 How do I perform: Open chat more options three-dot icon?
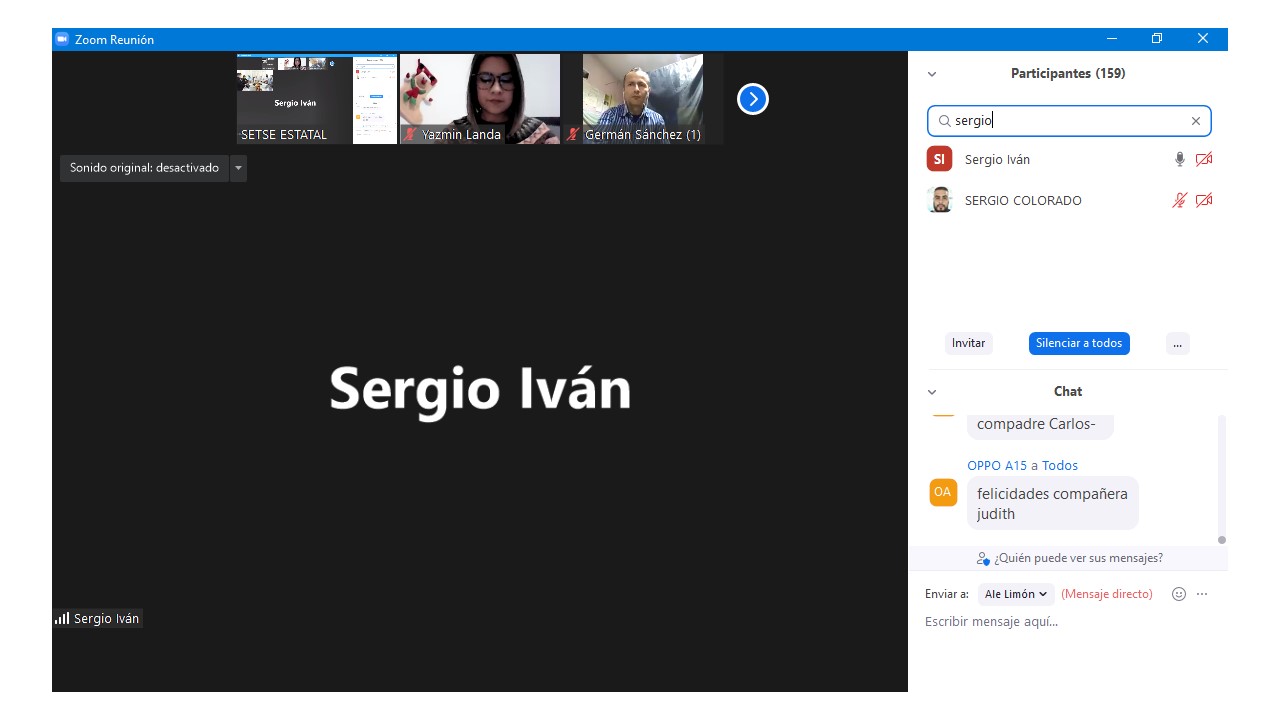[1202, 594]
